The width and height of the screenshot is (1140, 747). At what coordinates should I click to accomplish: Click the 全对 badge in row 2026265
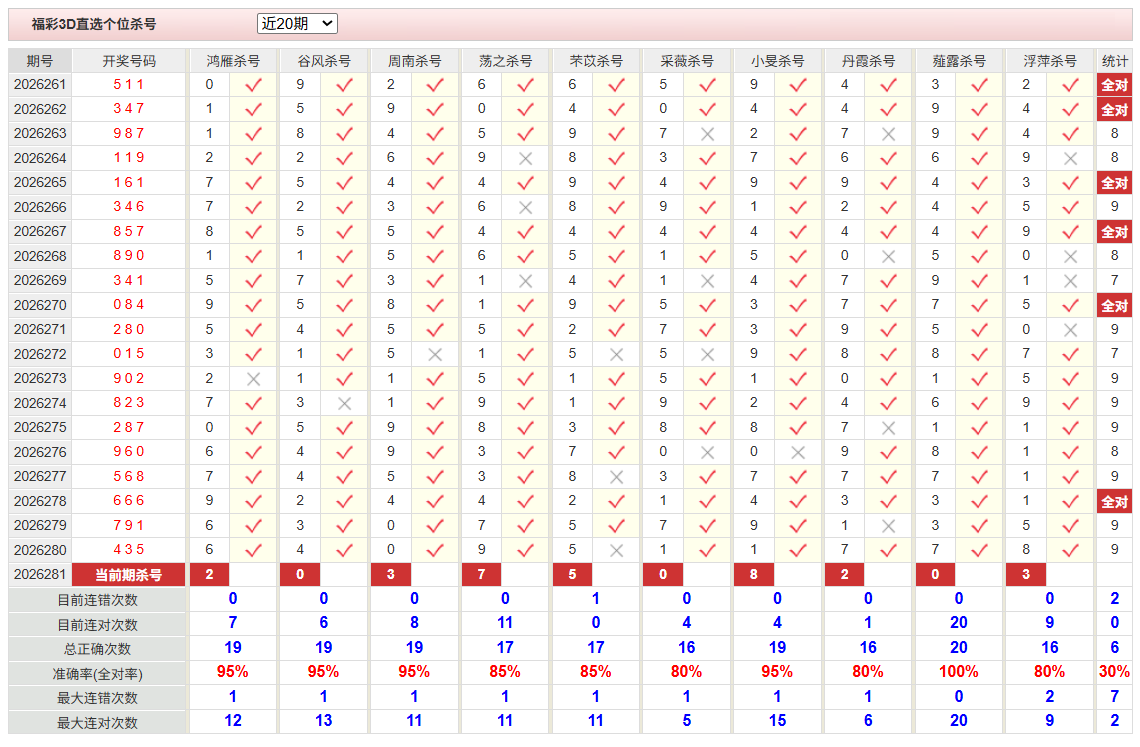click(x=1114, y=183)
